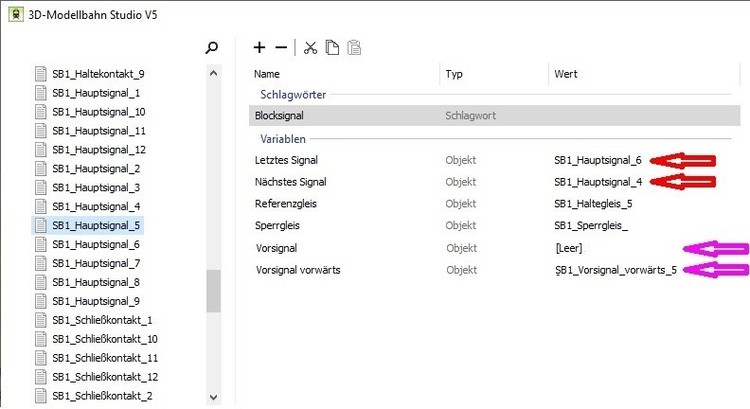Image resolution: width=750 pixels, height=409 pixels.
Task: Click the paste clipboard icon
Action: [353, 47]
